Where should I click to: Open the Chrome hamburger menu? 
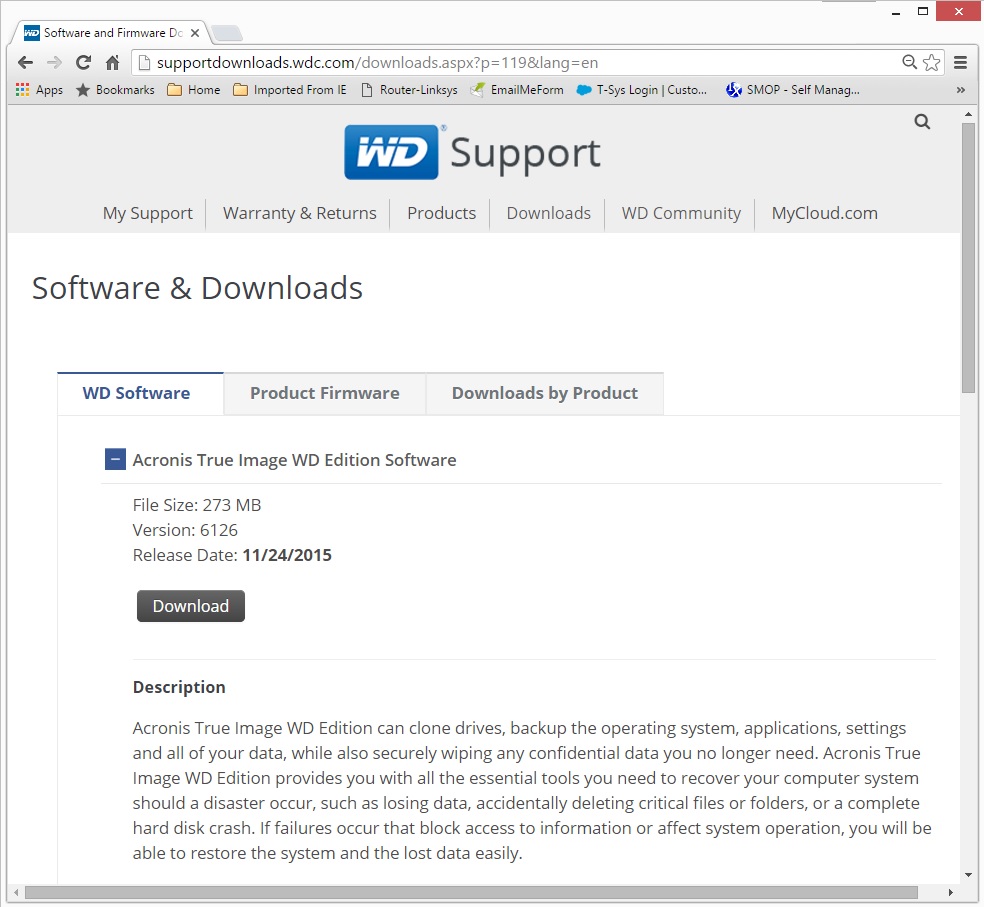[x=960, y=62]
